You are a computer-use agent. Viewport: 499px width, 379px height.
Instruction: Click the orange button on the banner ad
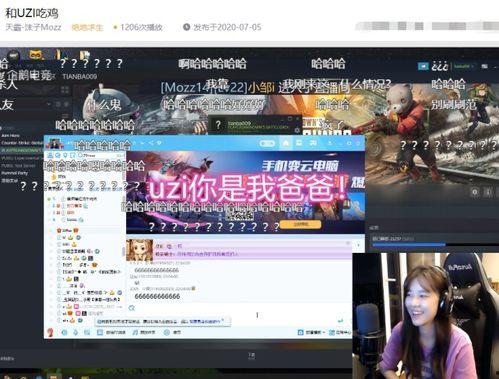300,224
